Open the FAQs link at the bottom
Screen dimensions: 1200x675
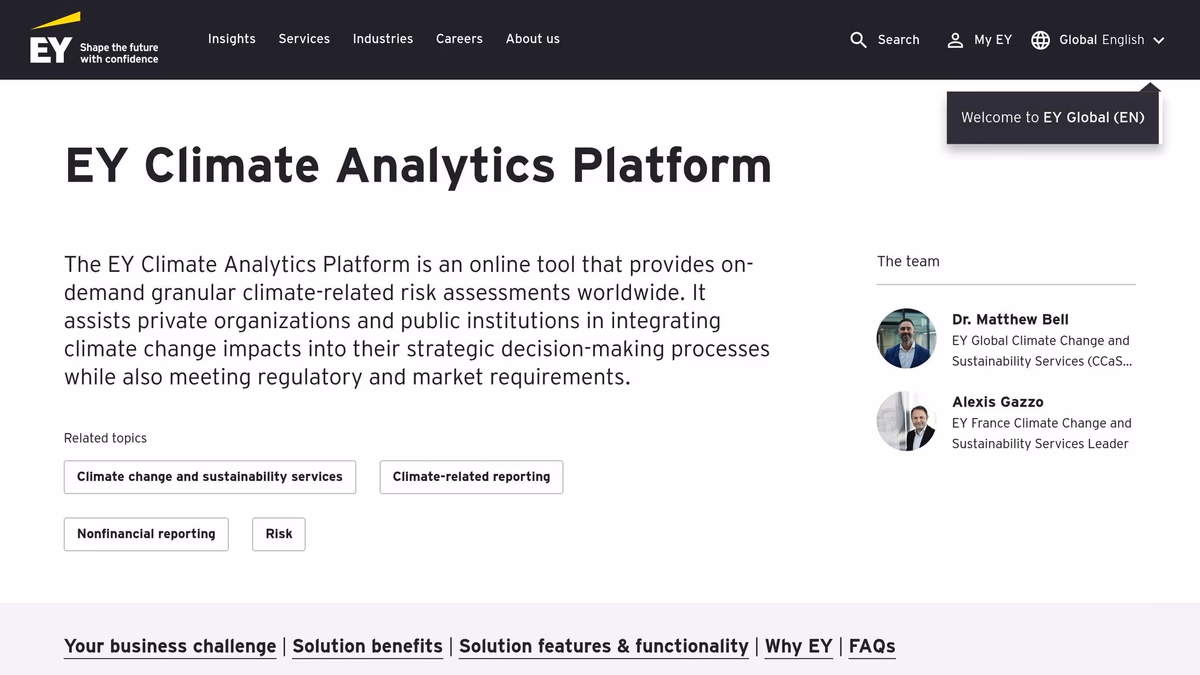tap(871, 646)
